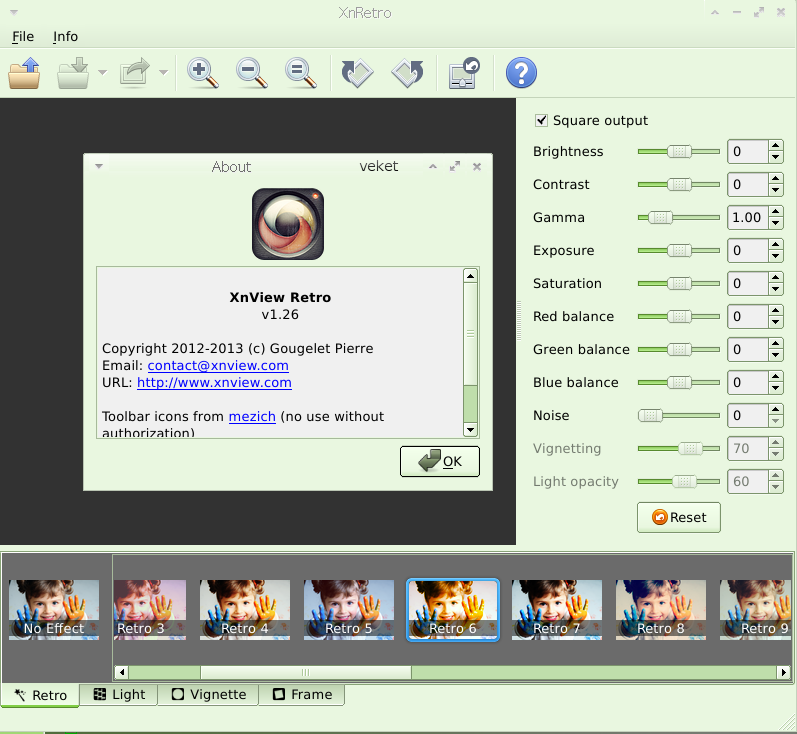Select the Retro 7 effect thumbnail

pos(557,609)
